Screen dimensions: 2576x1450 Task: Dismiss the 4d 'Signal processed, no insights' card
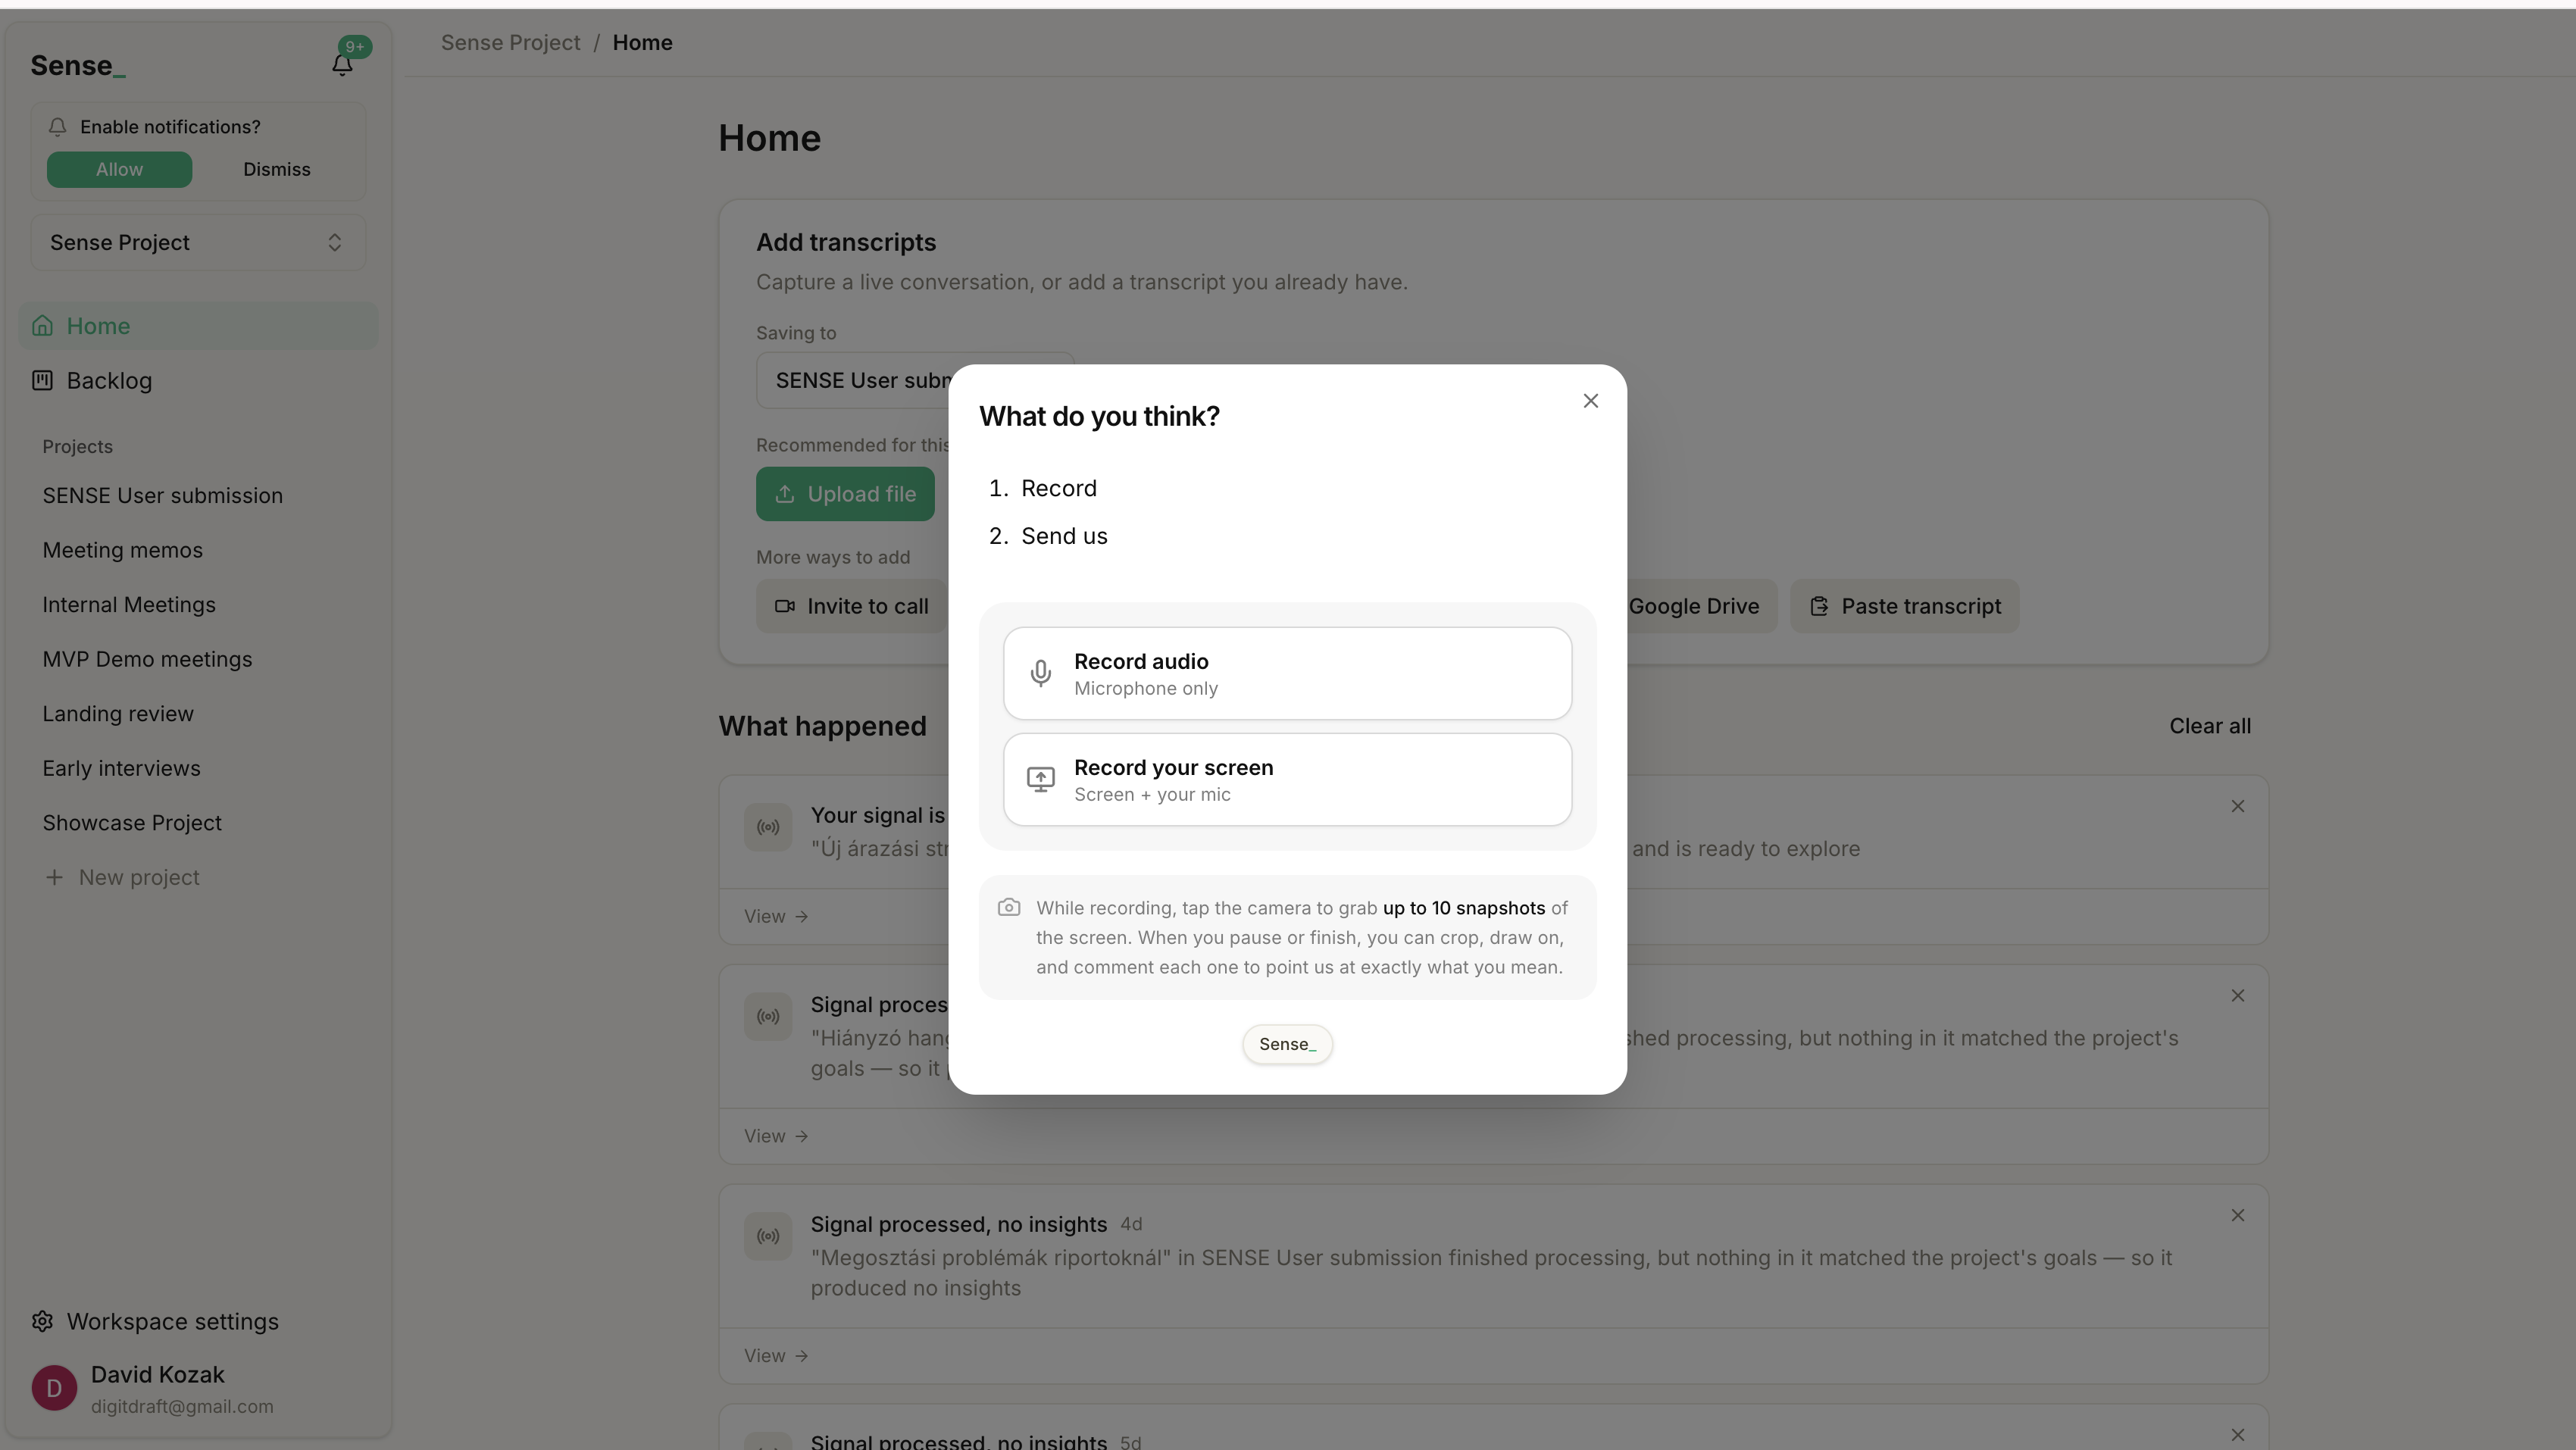click(2238, 1215)
